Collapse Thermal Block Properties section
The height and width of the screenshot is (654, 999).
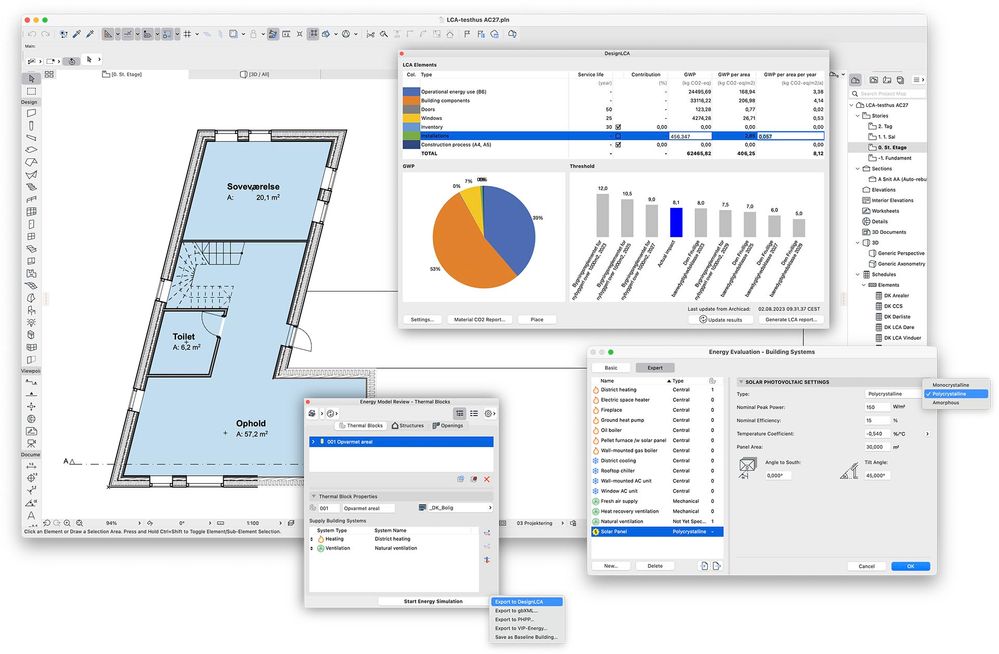[x=313, y=496]
